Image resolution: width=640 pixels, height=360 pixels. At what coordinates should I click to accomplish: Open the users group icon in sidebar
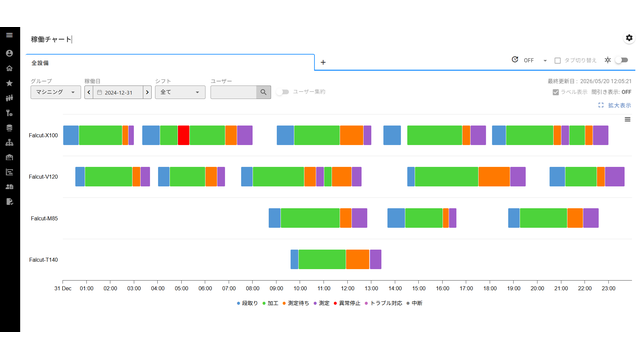tap(9, 187)
